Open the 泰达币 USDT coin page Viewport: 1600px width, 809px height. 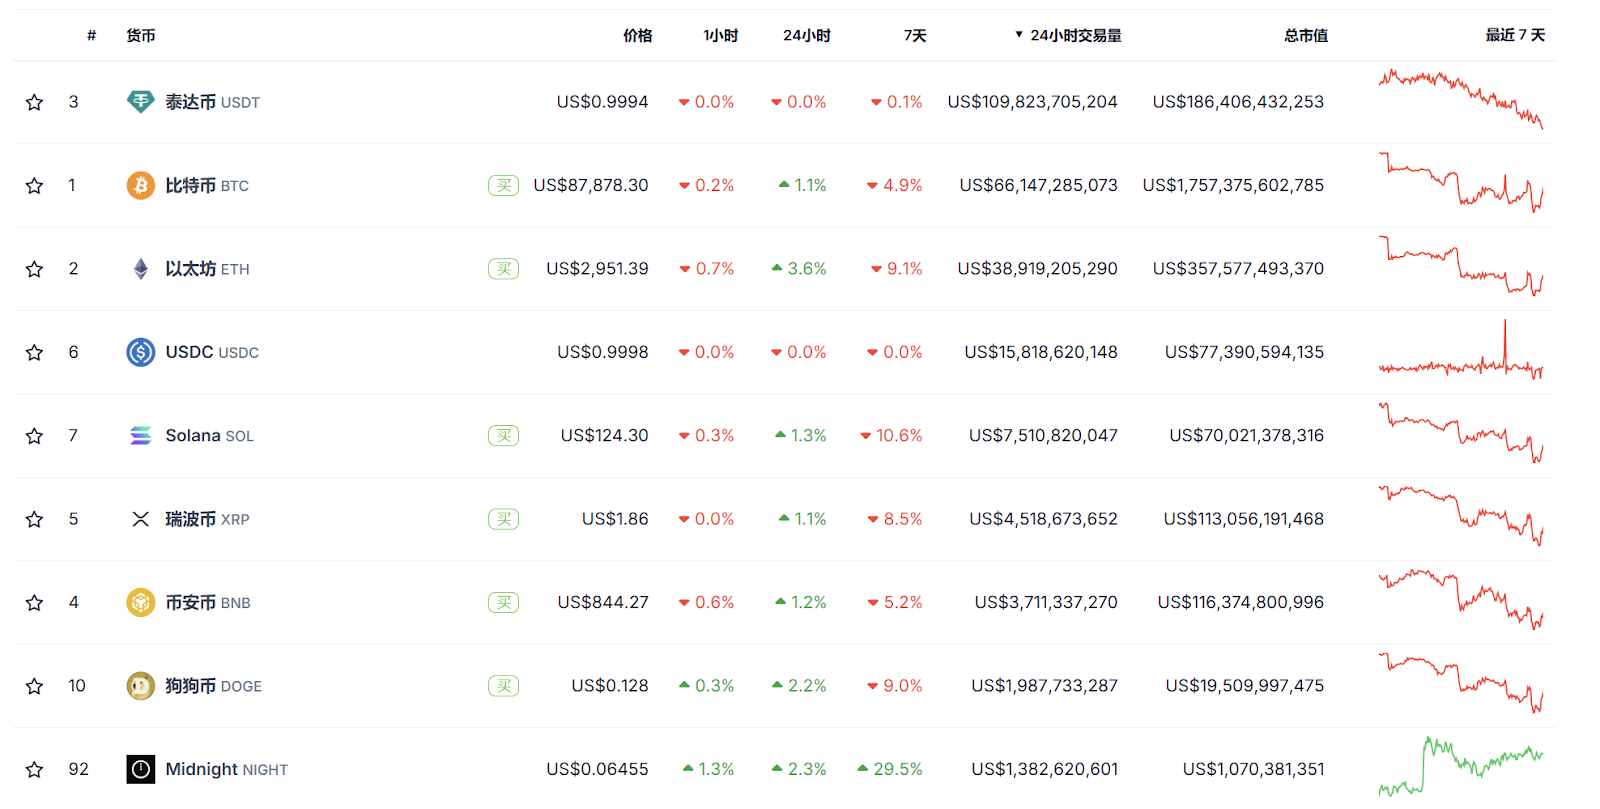(212, 102)
